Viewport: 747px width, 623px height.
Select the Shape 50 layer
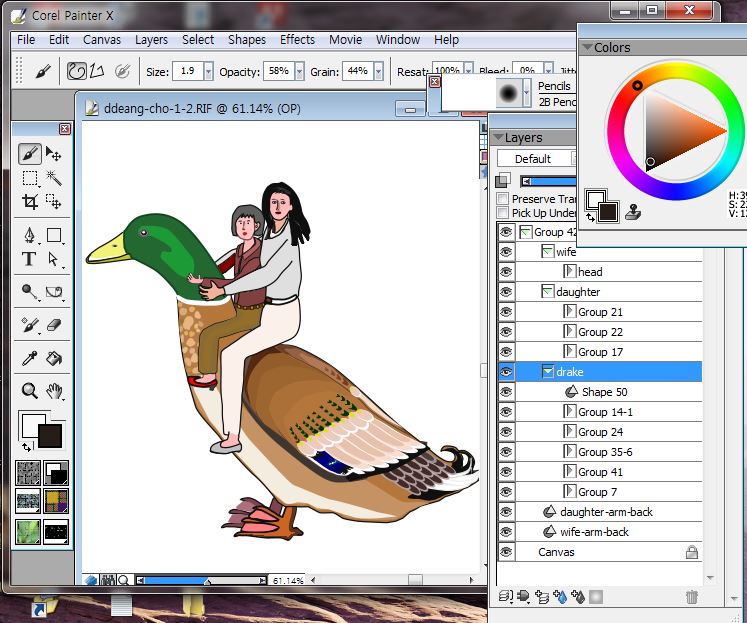click(604, 392)
